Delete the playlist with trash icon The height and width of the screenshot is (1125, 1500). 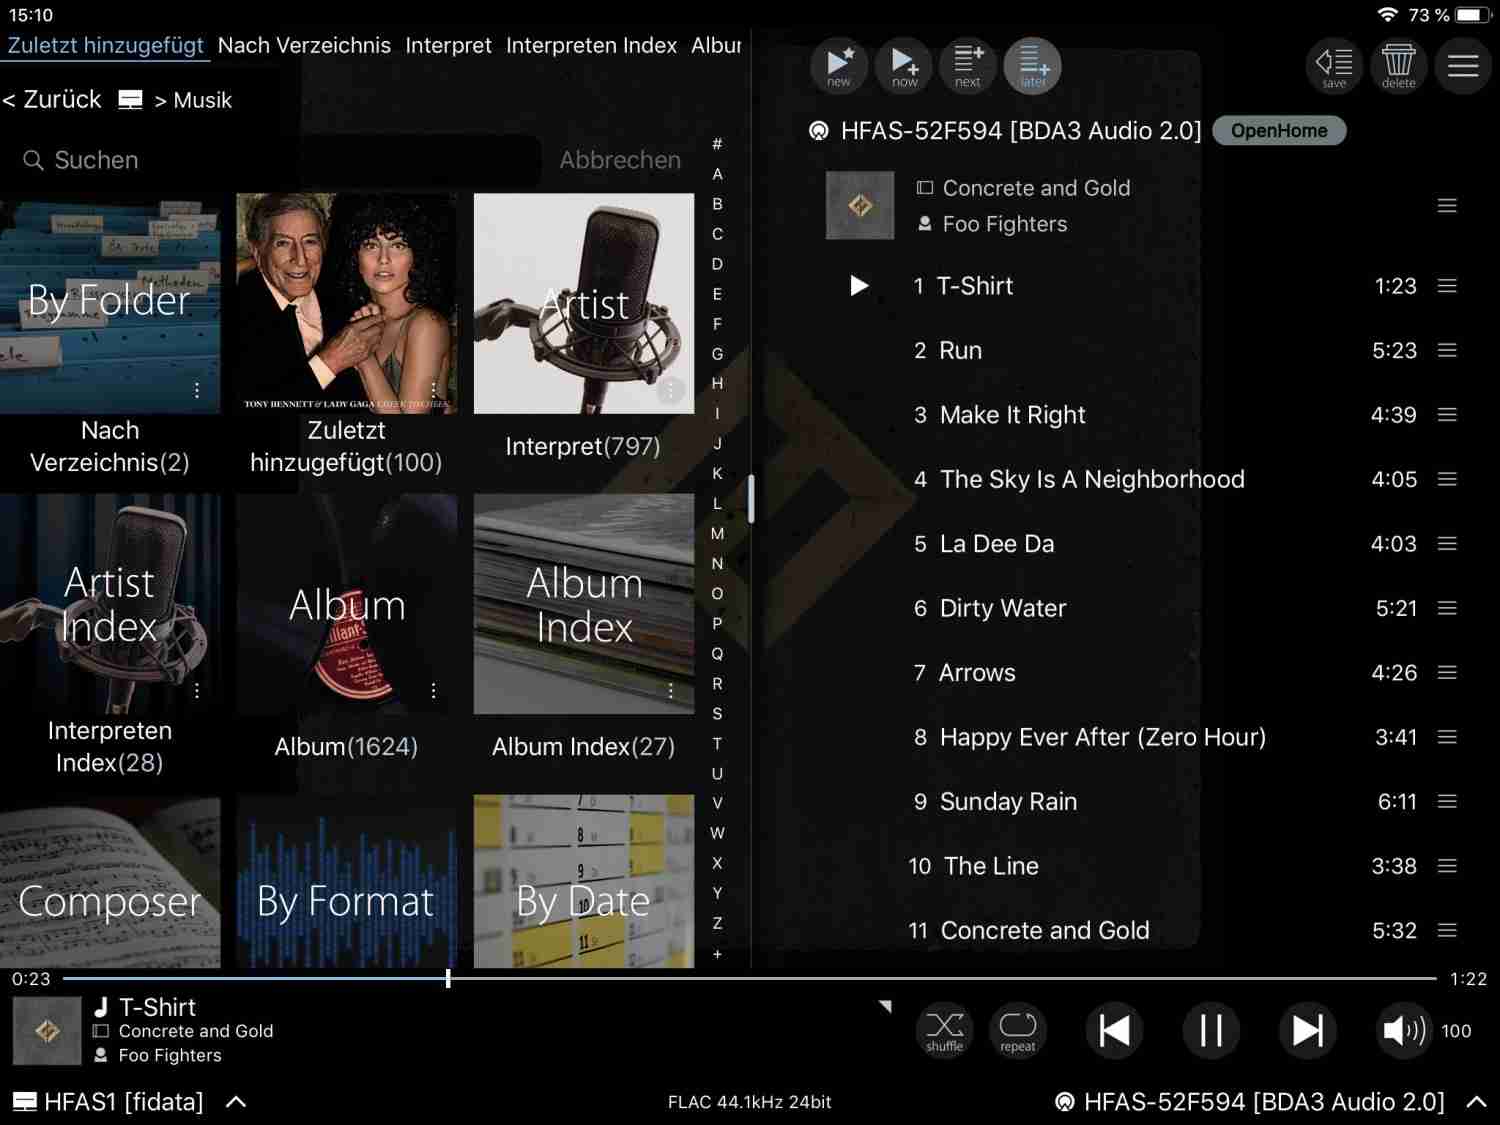click(x=1398, y=66)
